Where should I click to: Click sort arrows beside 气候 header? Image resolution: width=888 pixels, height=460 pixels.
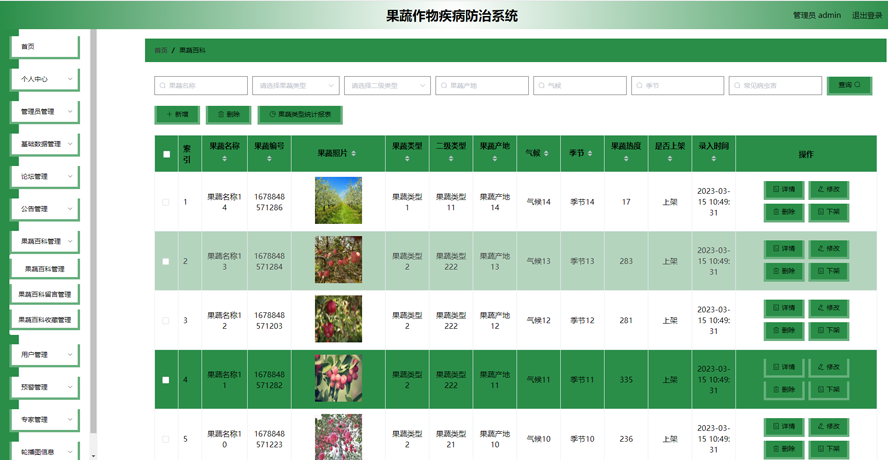(546, 154)
